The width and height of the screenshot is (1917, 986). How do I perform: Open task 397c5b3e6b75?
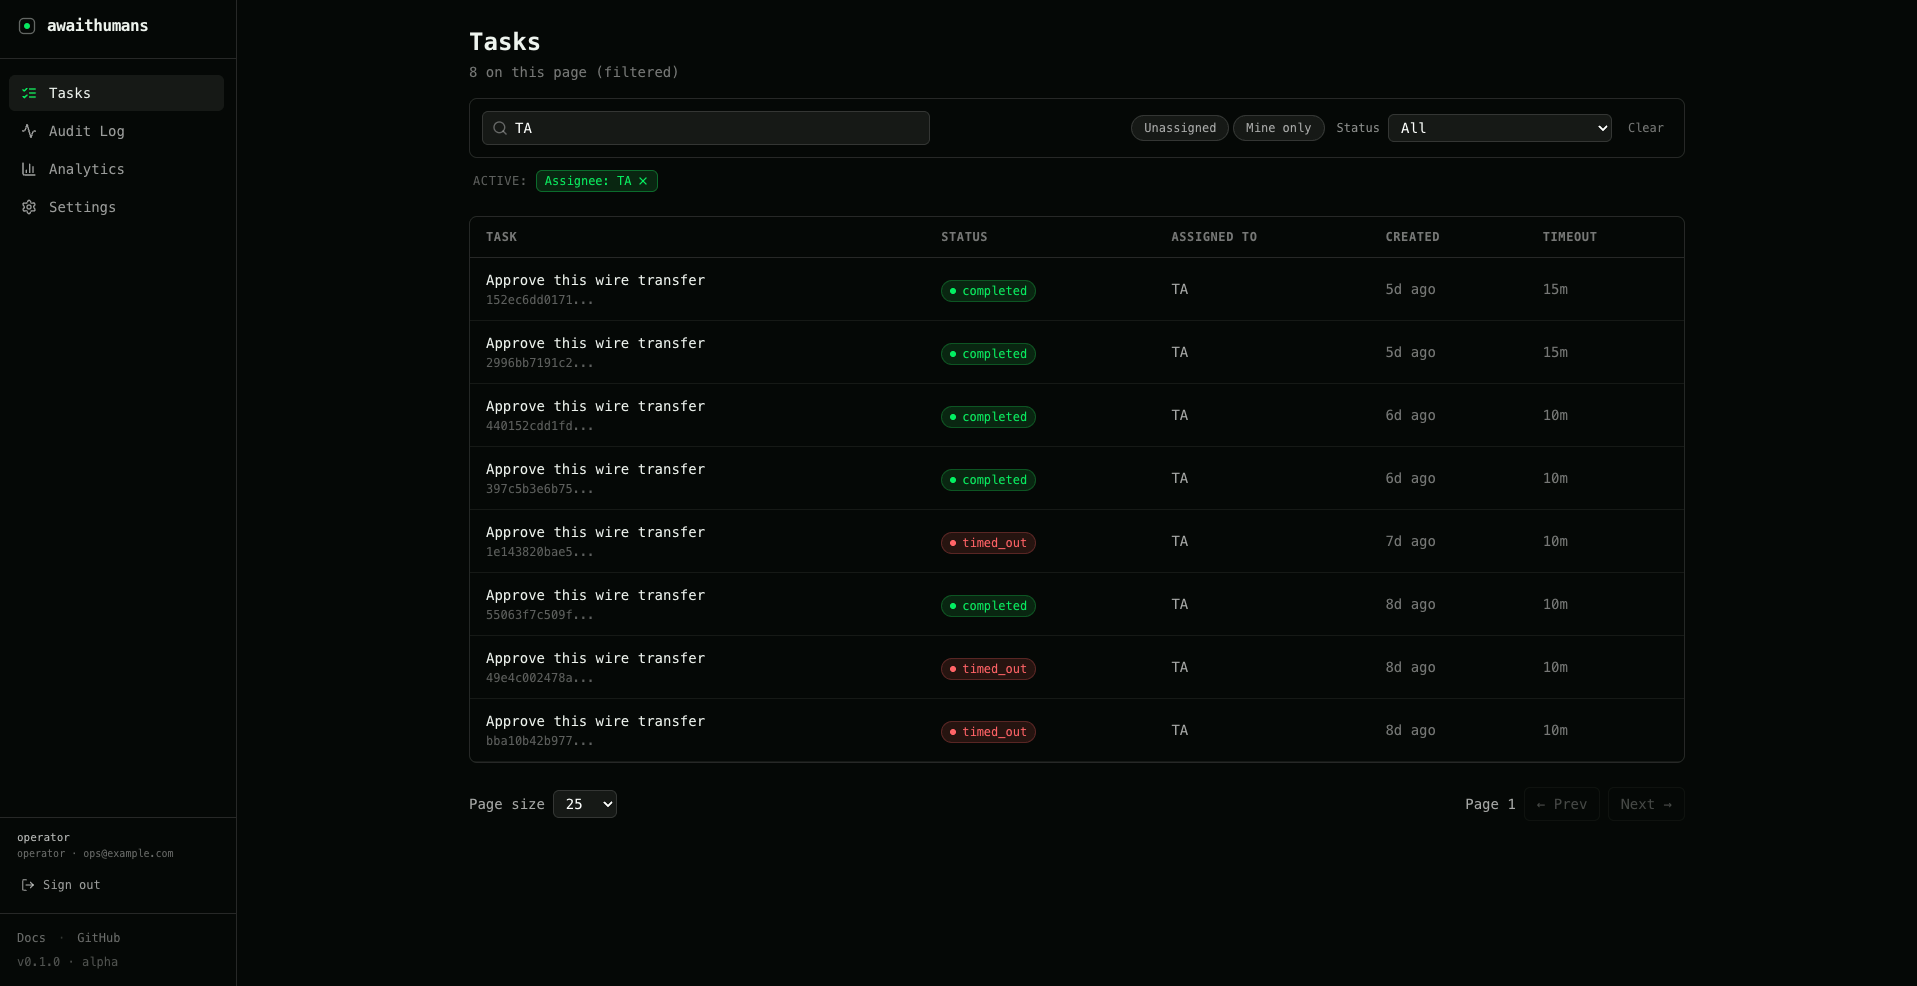(1077, 478)
